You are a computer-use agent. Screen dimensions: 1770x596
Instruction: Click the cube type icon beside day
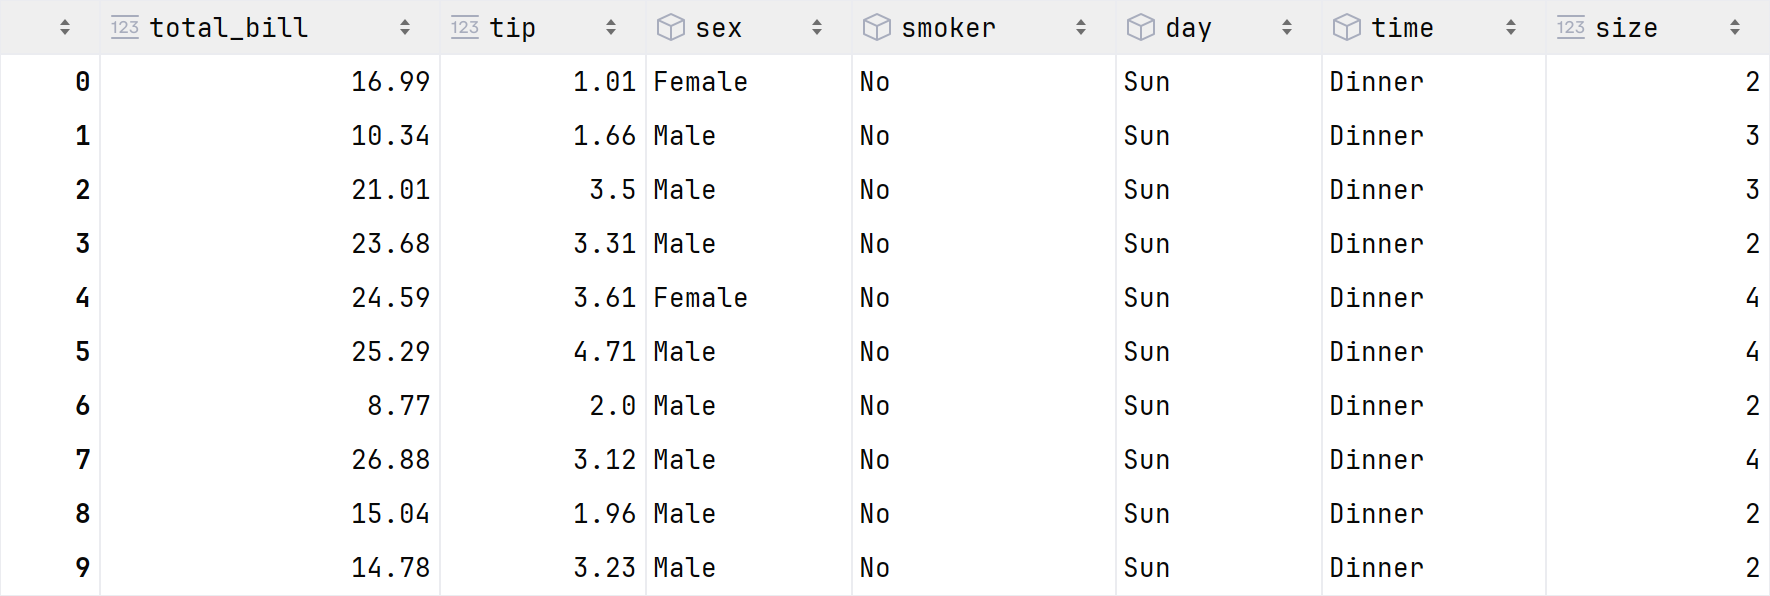point(1140,28)
